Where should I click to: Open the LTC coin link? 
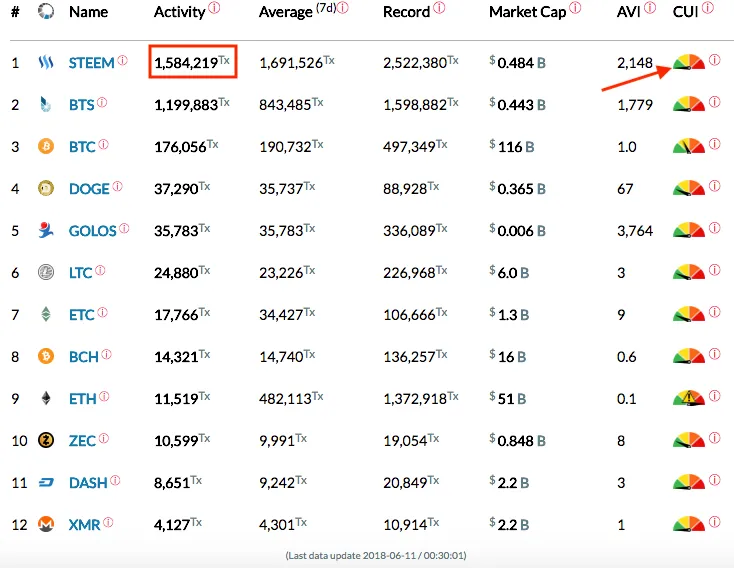[81, 273]
